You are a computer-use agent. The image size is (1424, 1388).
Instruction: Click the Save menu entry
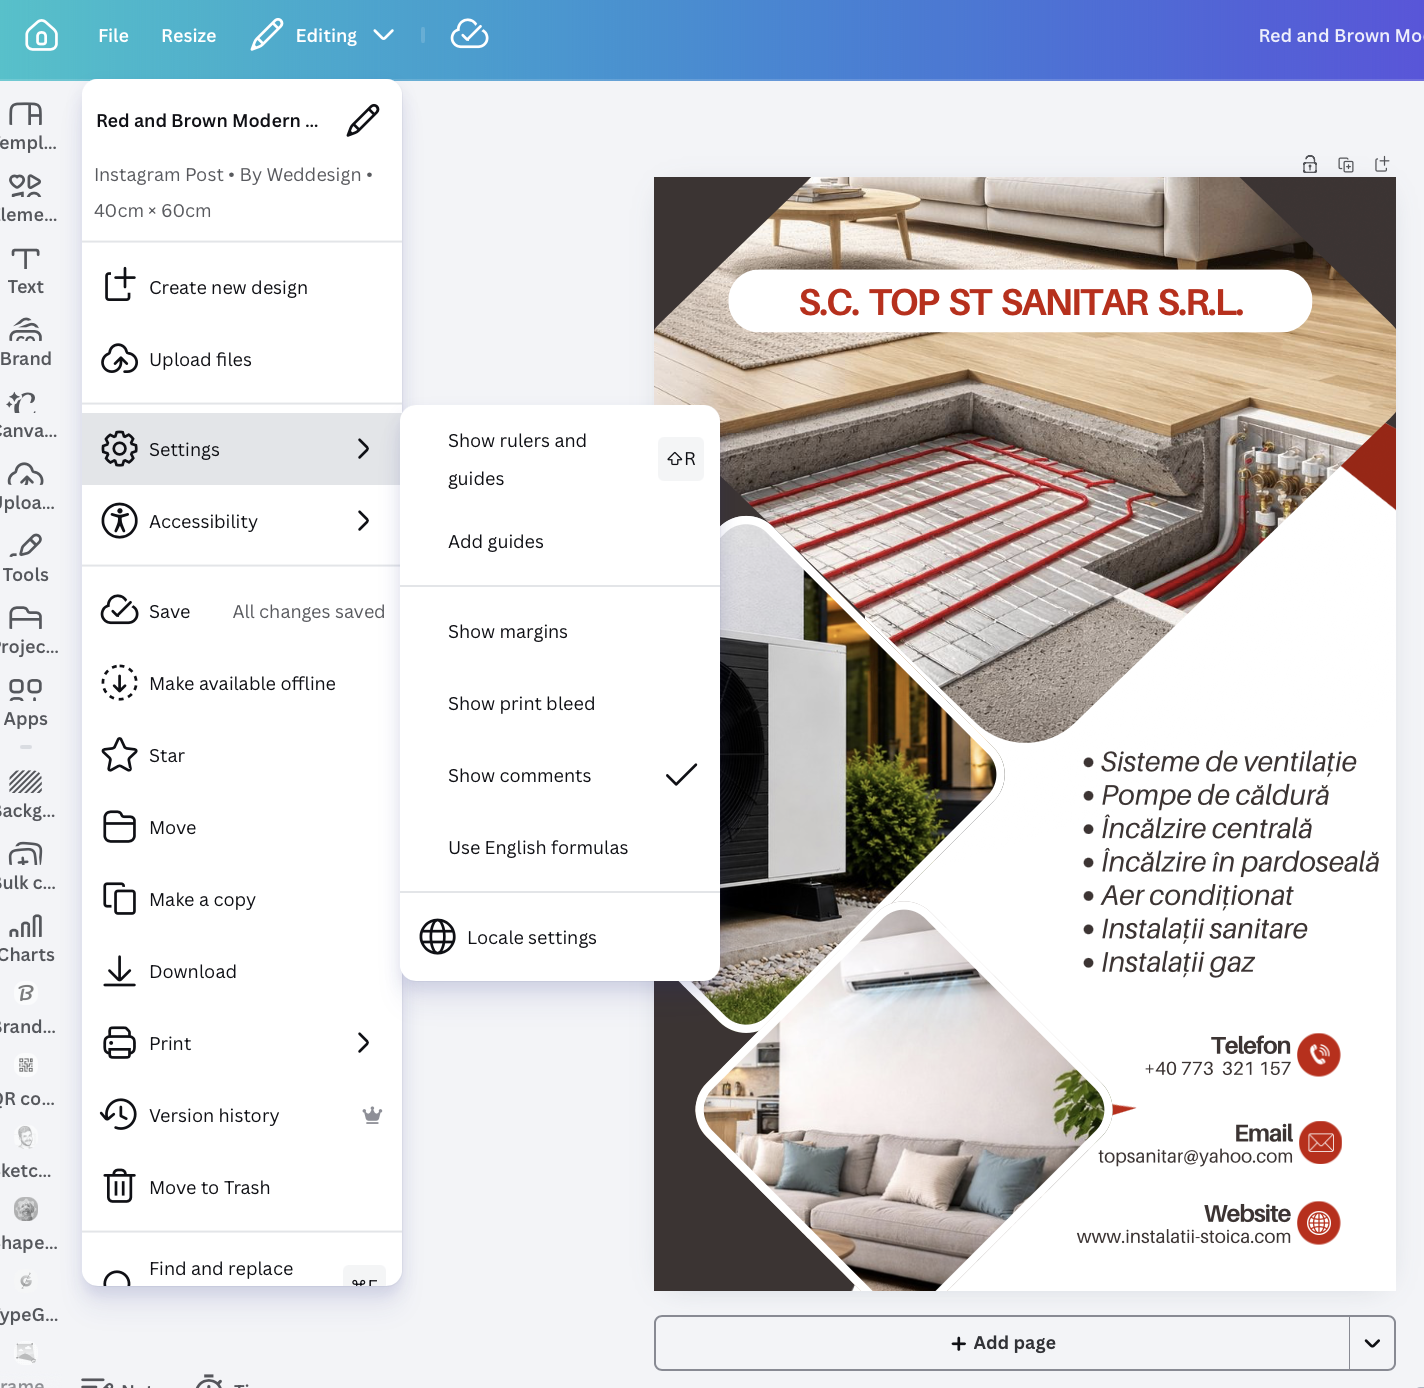point(242,611)
